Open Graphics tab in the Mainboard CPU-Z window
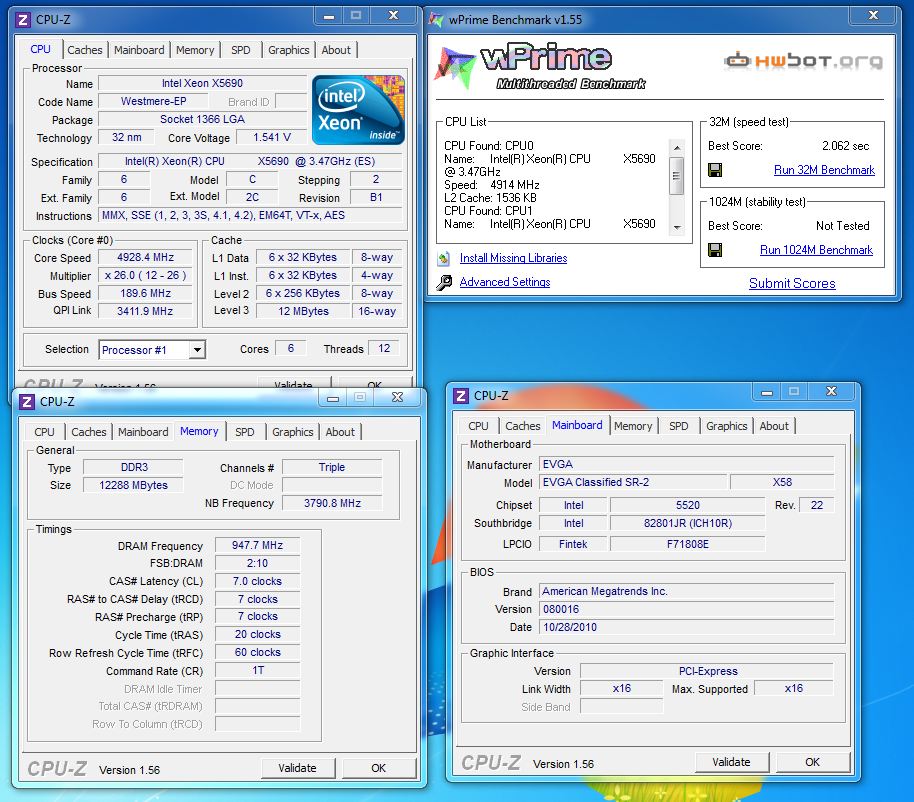Image resolution: width=914 pixels, height=802 pixels. pos(726,426)
